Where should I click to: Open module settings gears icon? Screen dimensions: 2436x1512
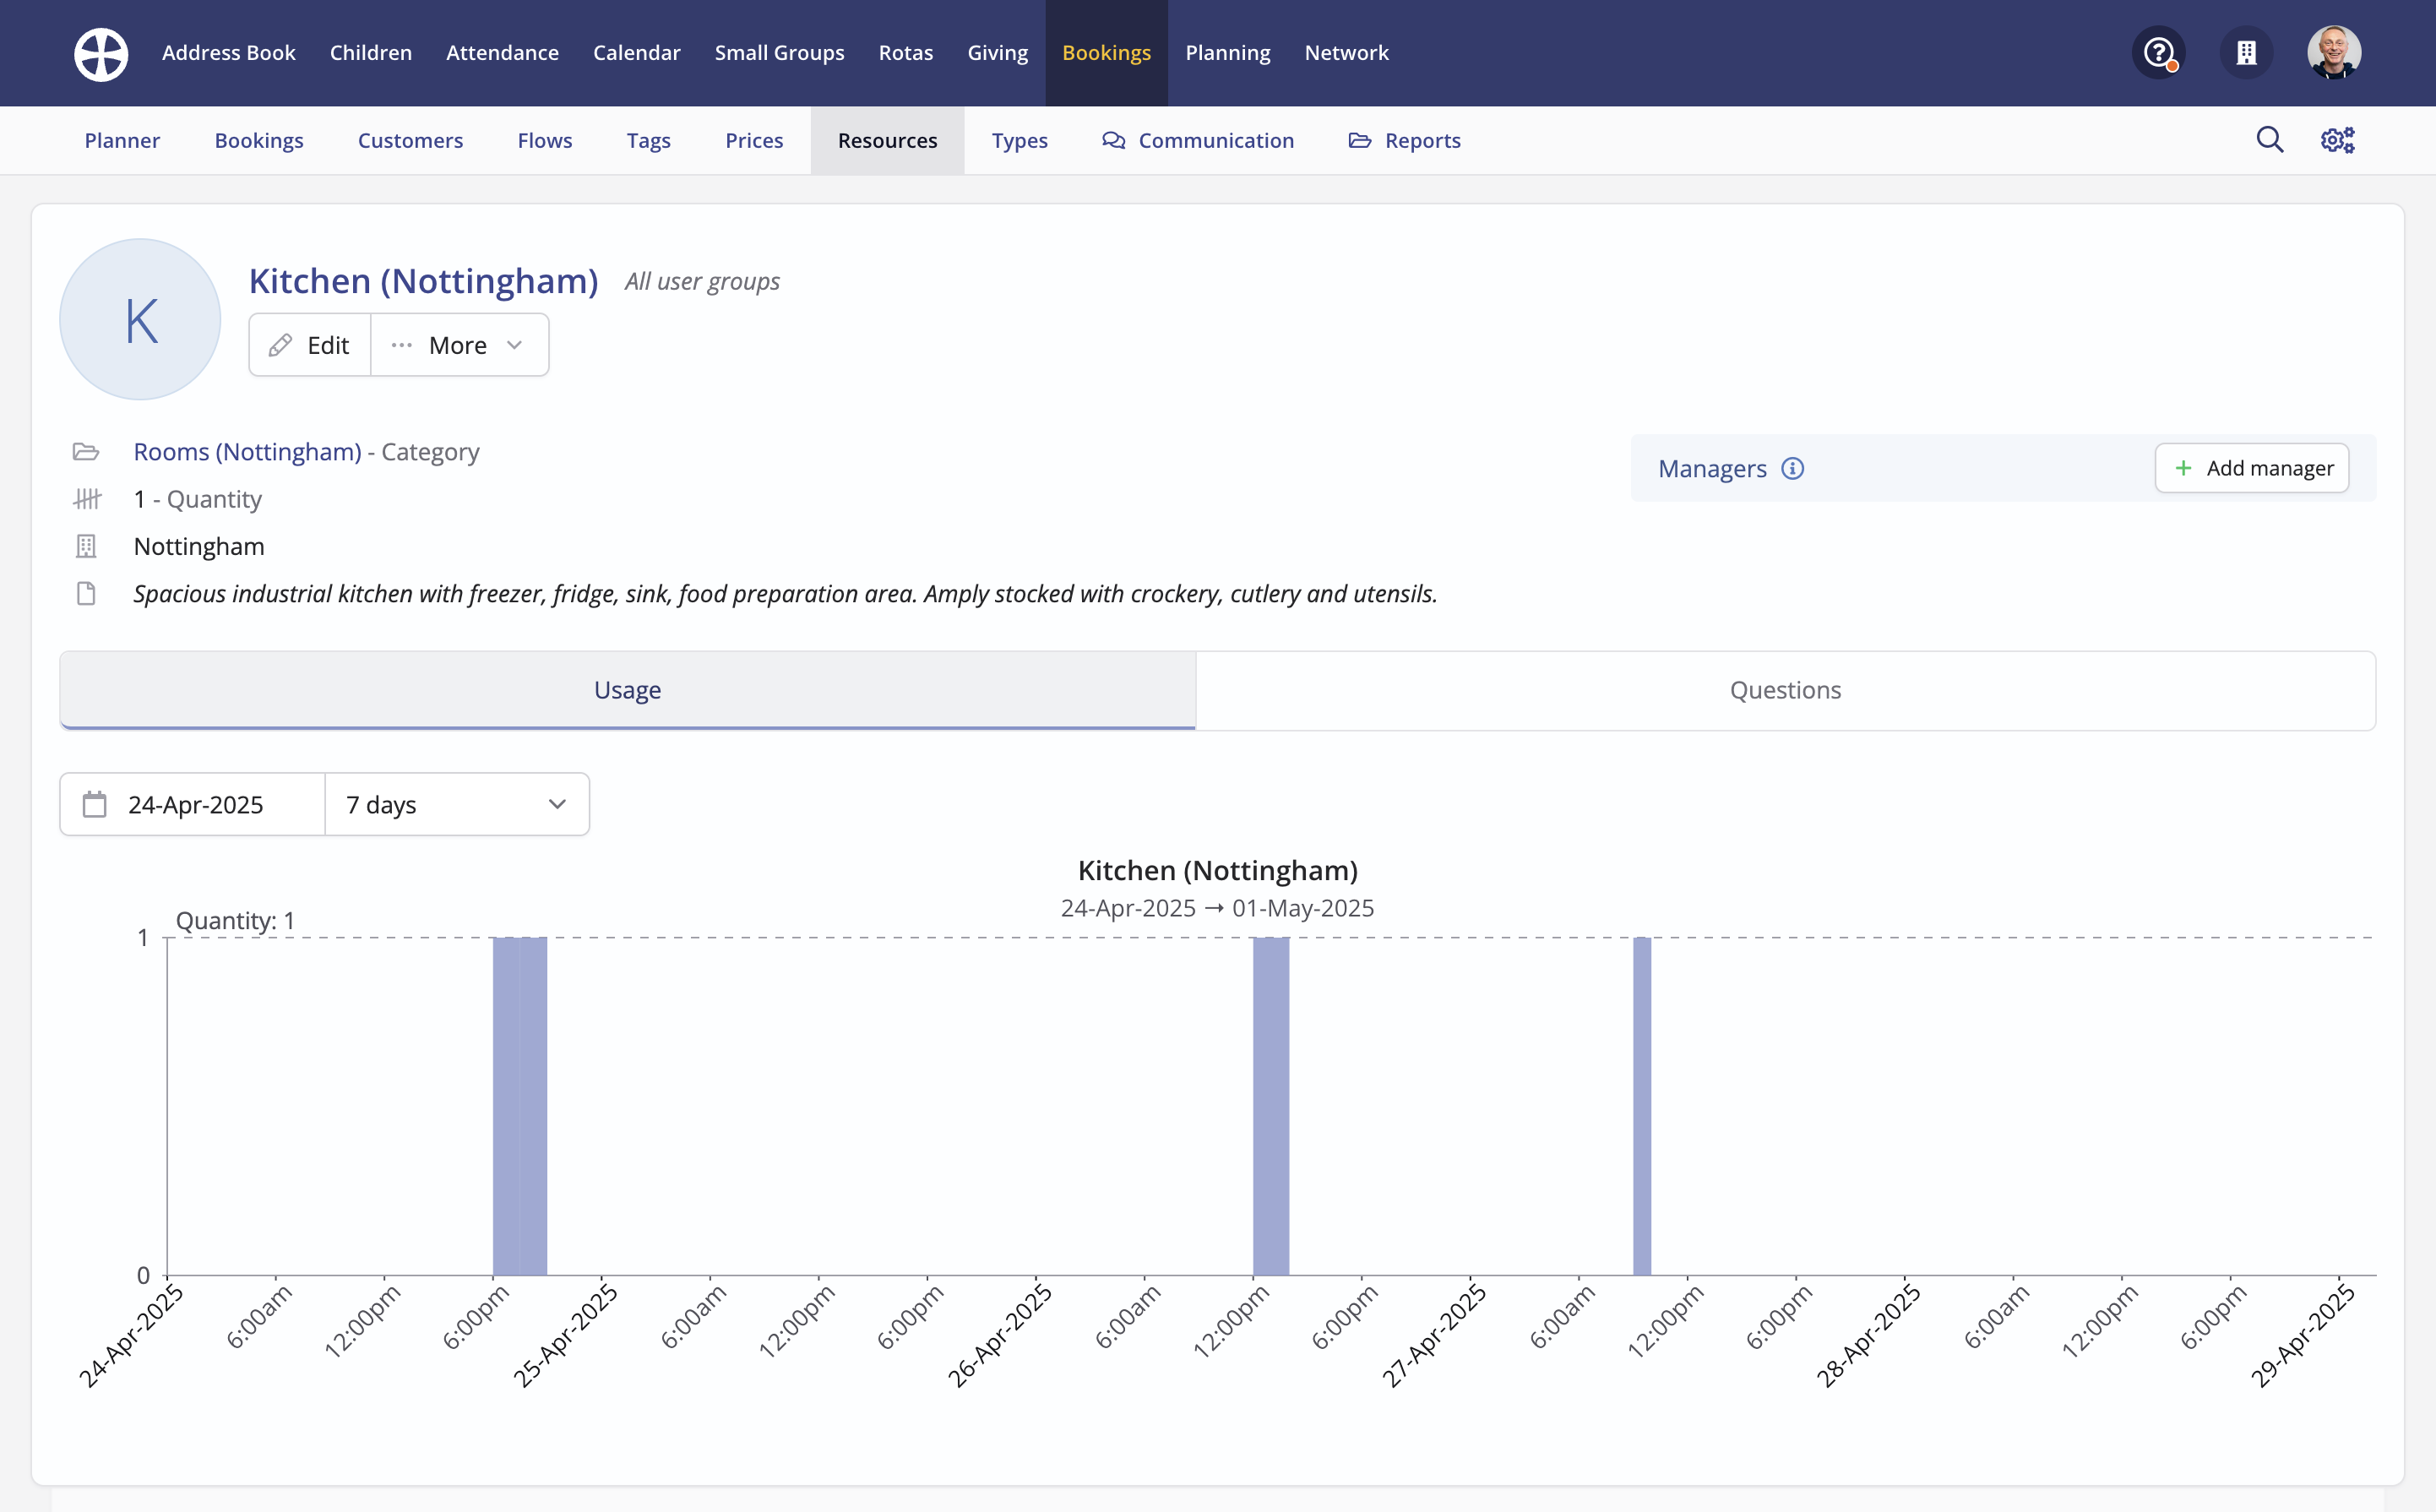coord(2337,140)
